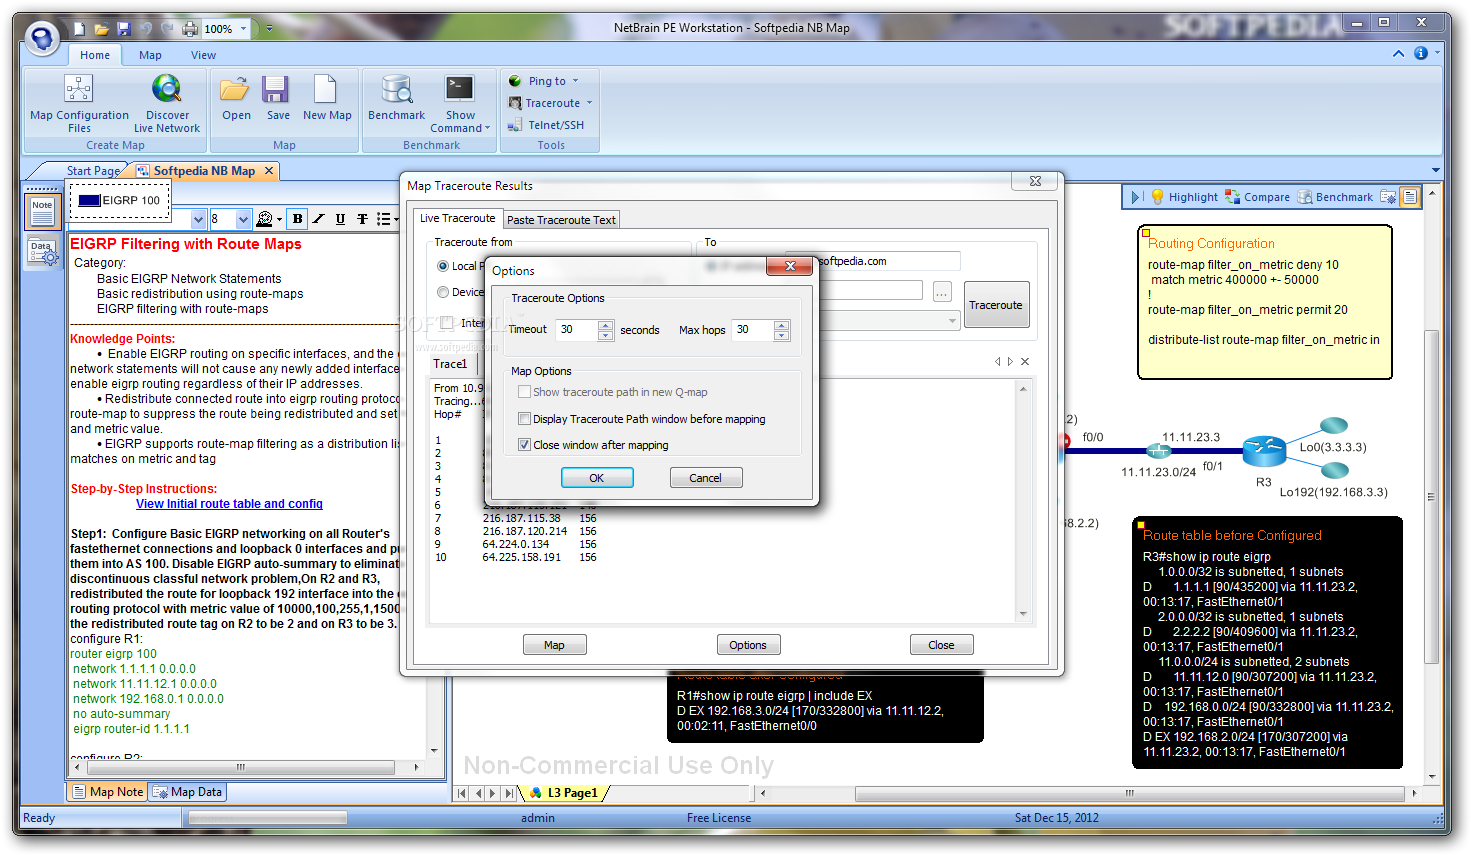Screen dimensions: 1472x856
Task: Click Compare on the map toolbar
Action: (1257, 197)
